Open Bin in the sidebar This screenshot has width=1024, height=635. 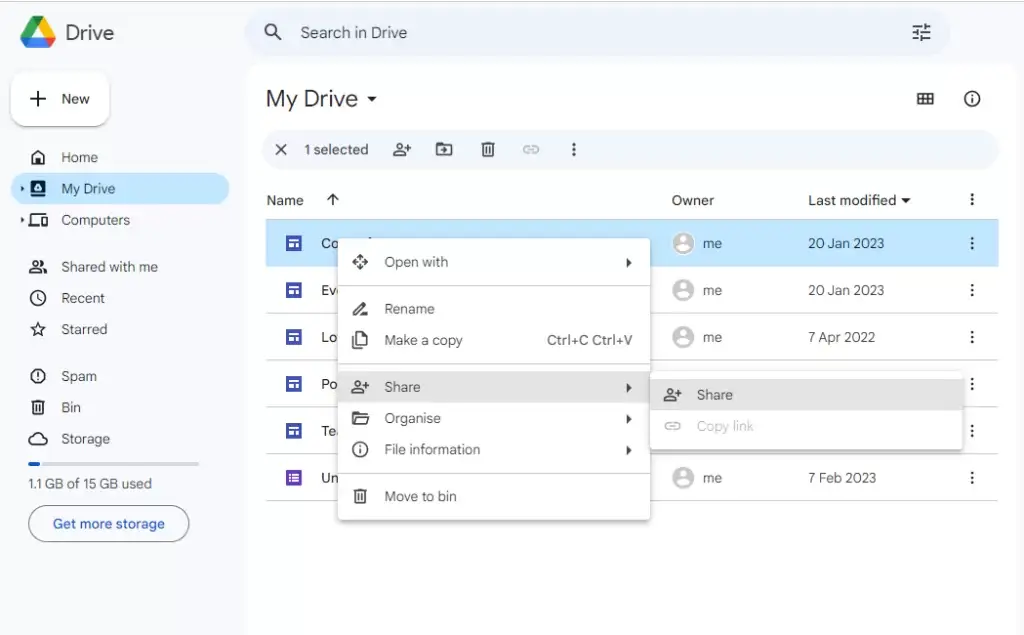[120, 408]
